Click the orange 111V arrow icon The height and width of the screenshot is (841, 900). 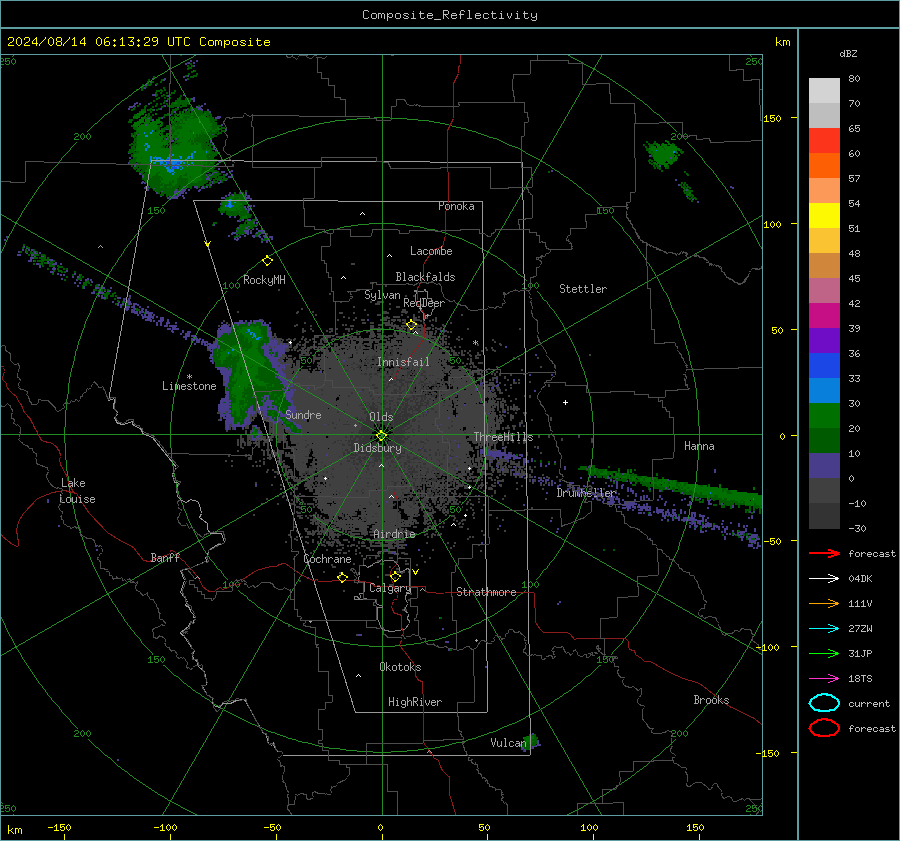click(824, 603)
